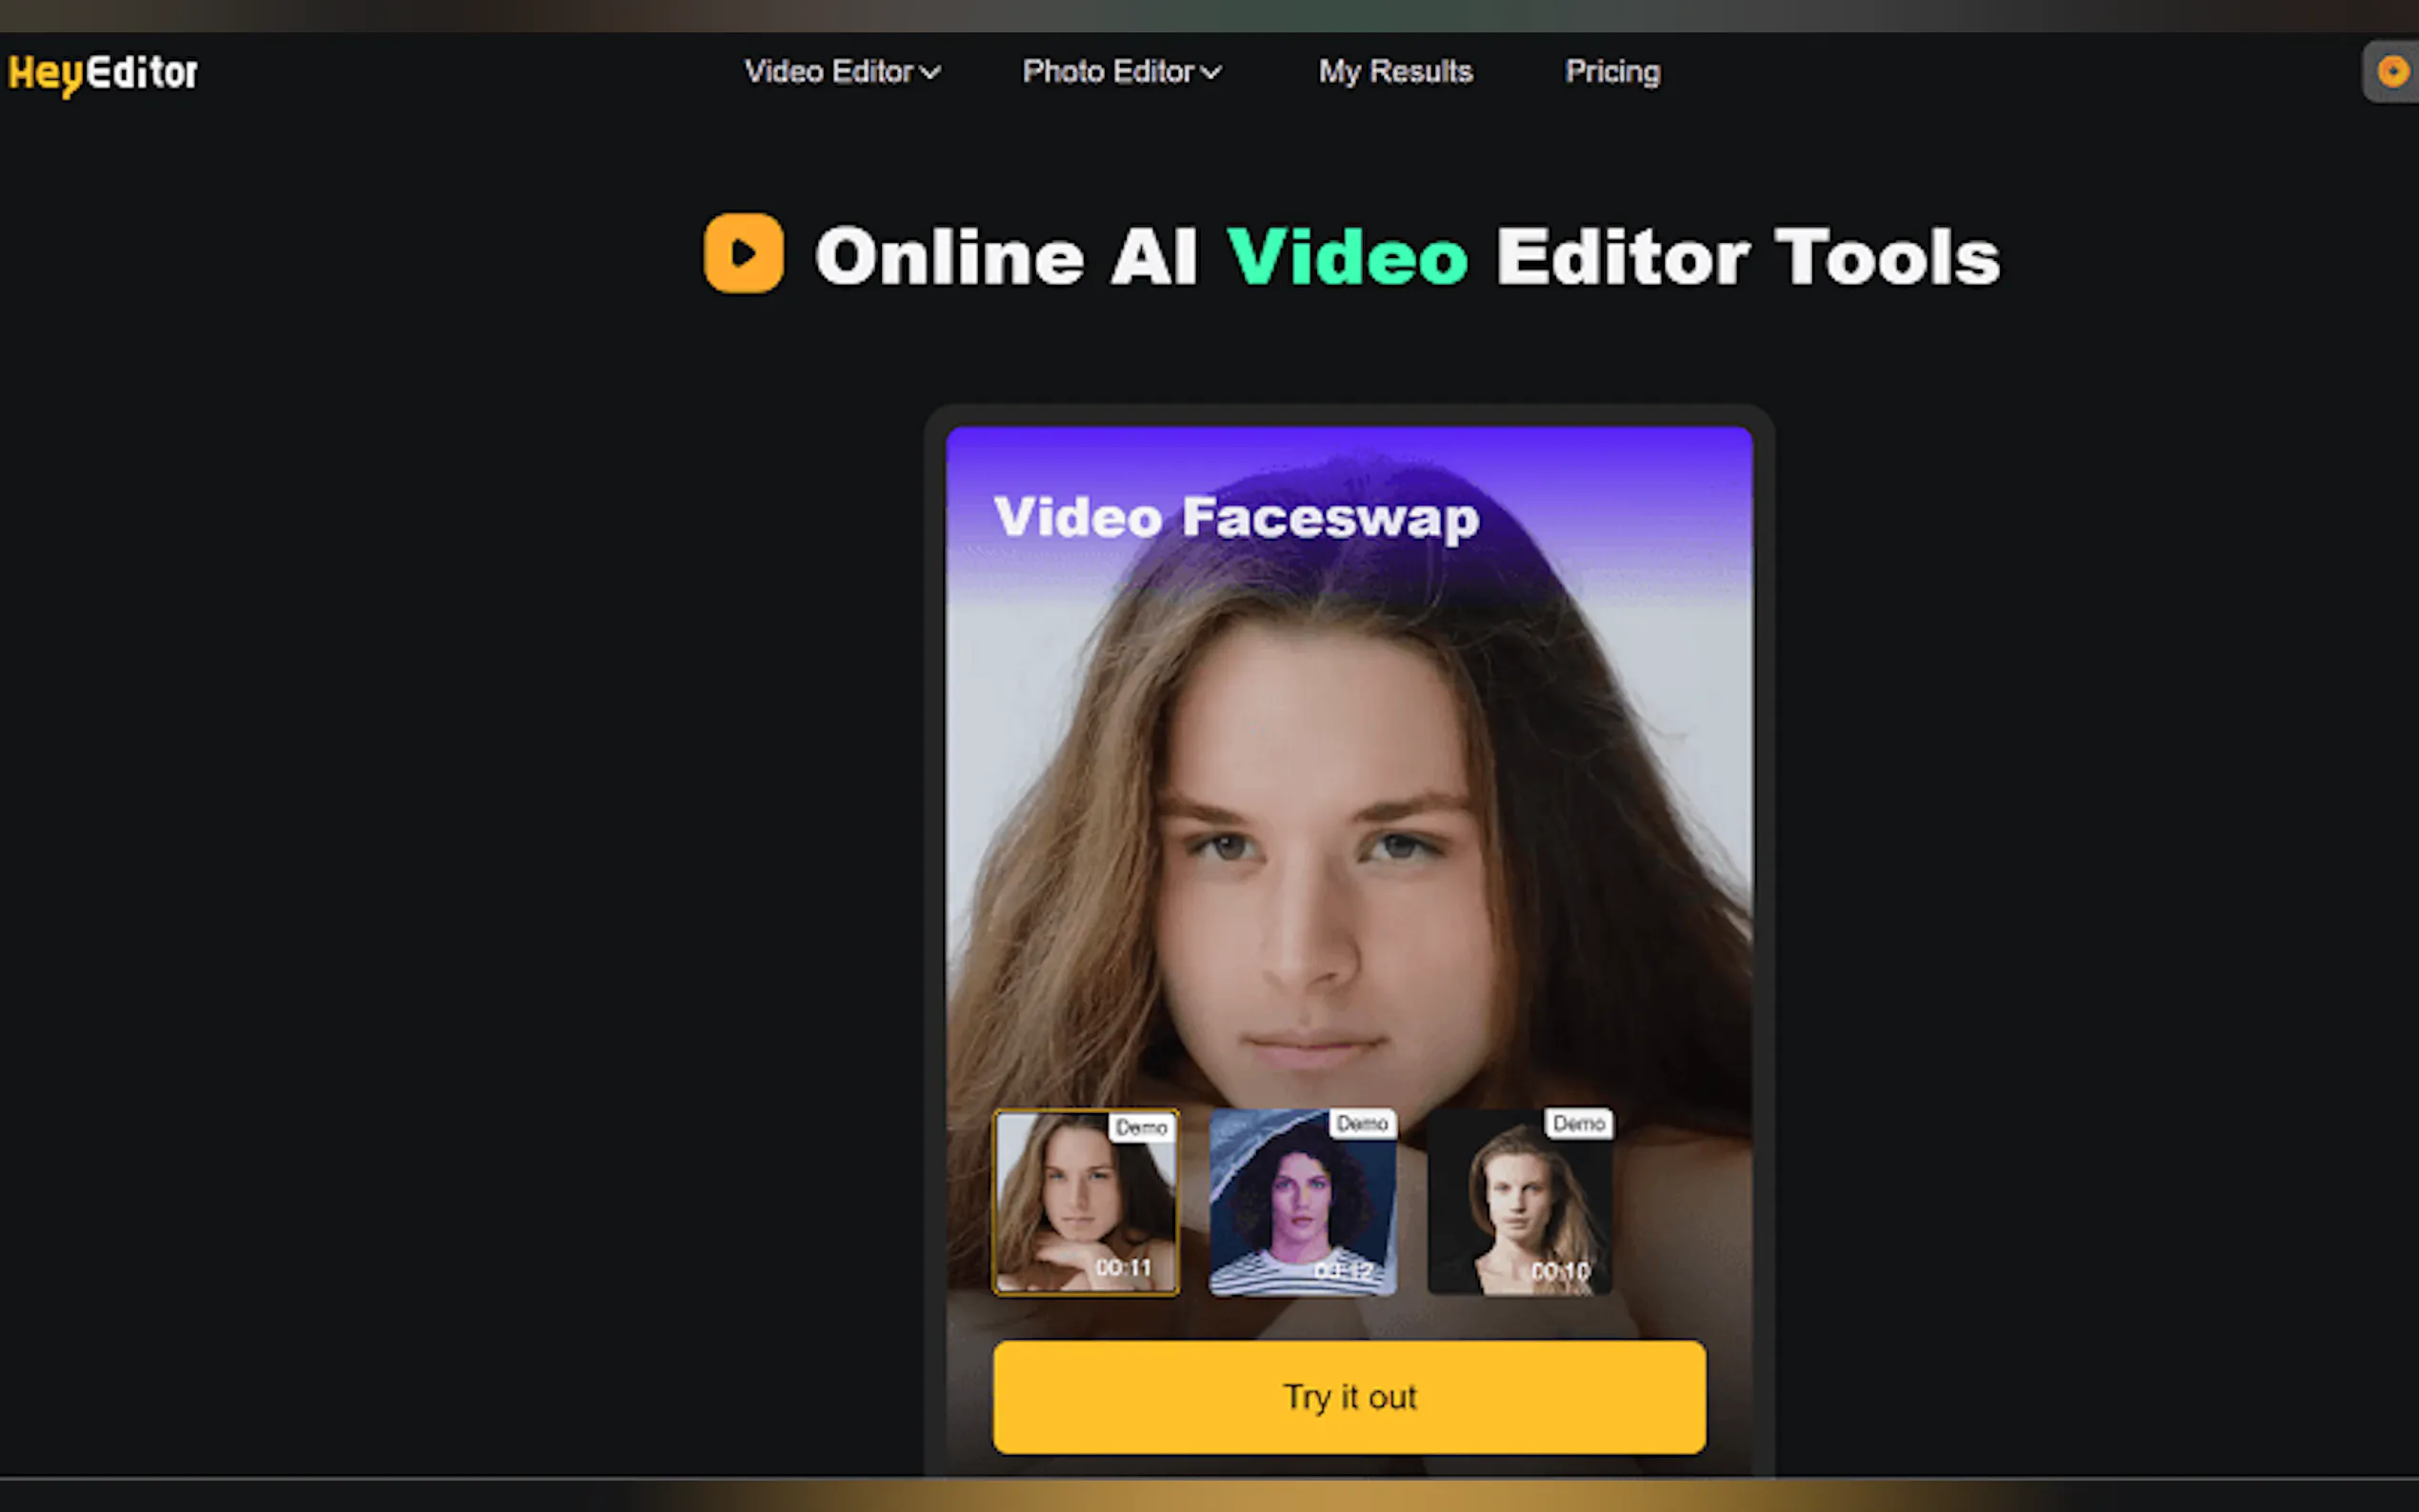Click the Video Editor chevron arrow
This screenshot has width=2419, height=1512.
930,73
